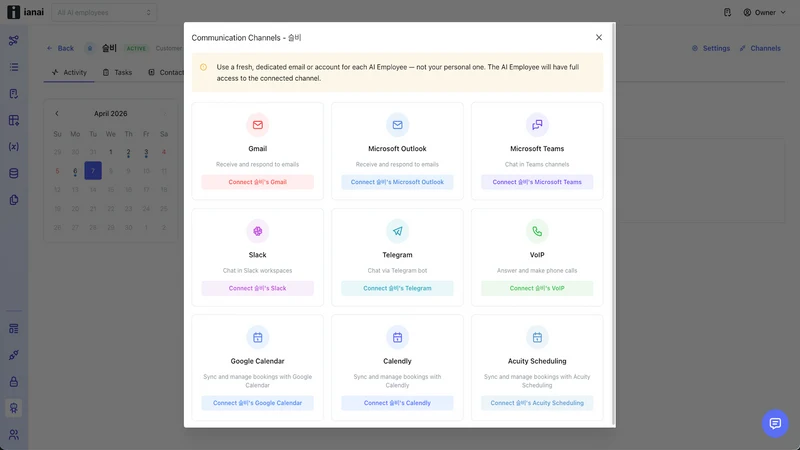Click the Microsoft Teams chat icon

(x=537, y=125)
